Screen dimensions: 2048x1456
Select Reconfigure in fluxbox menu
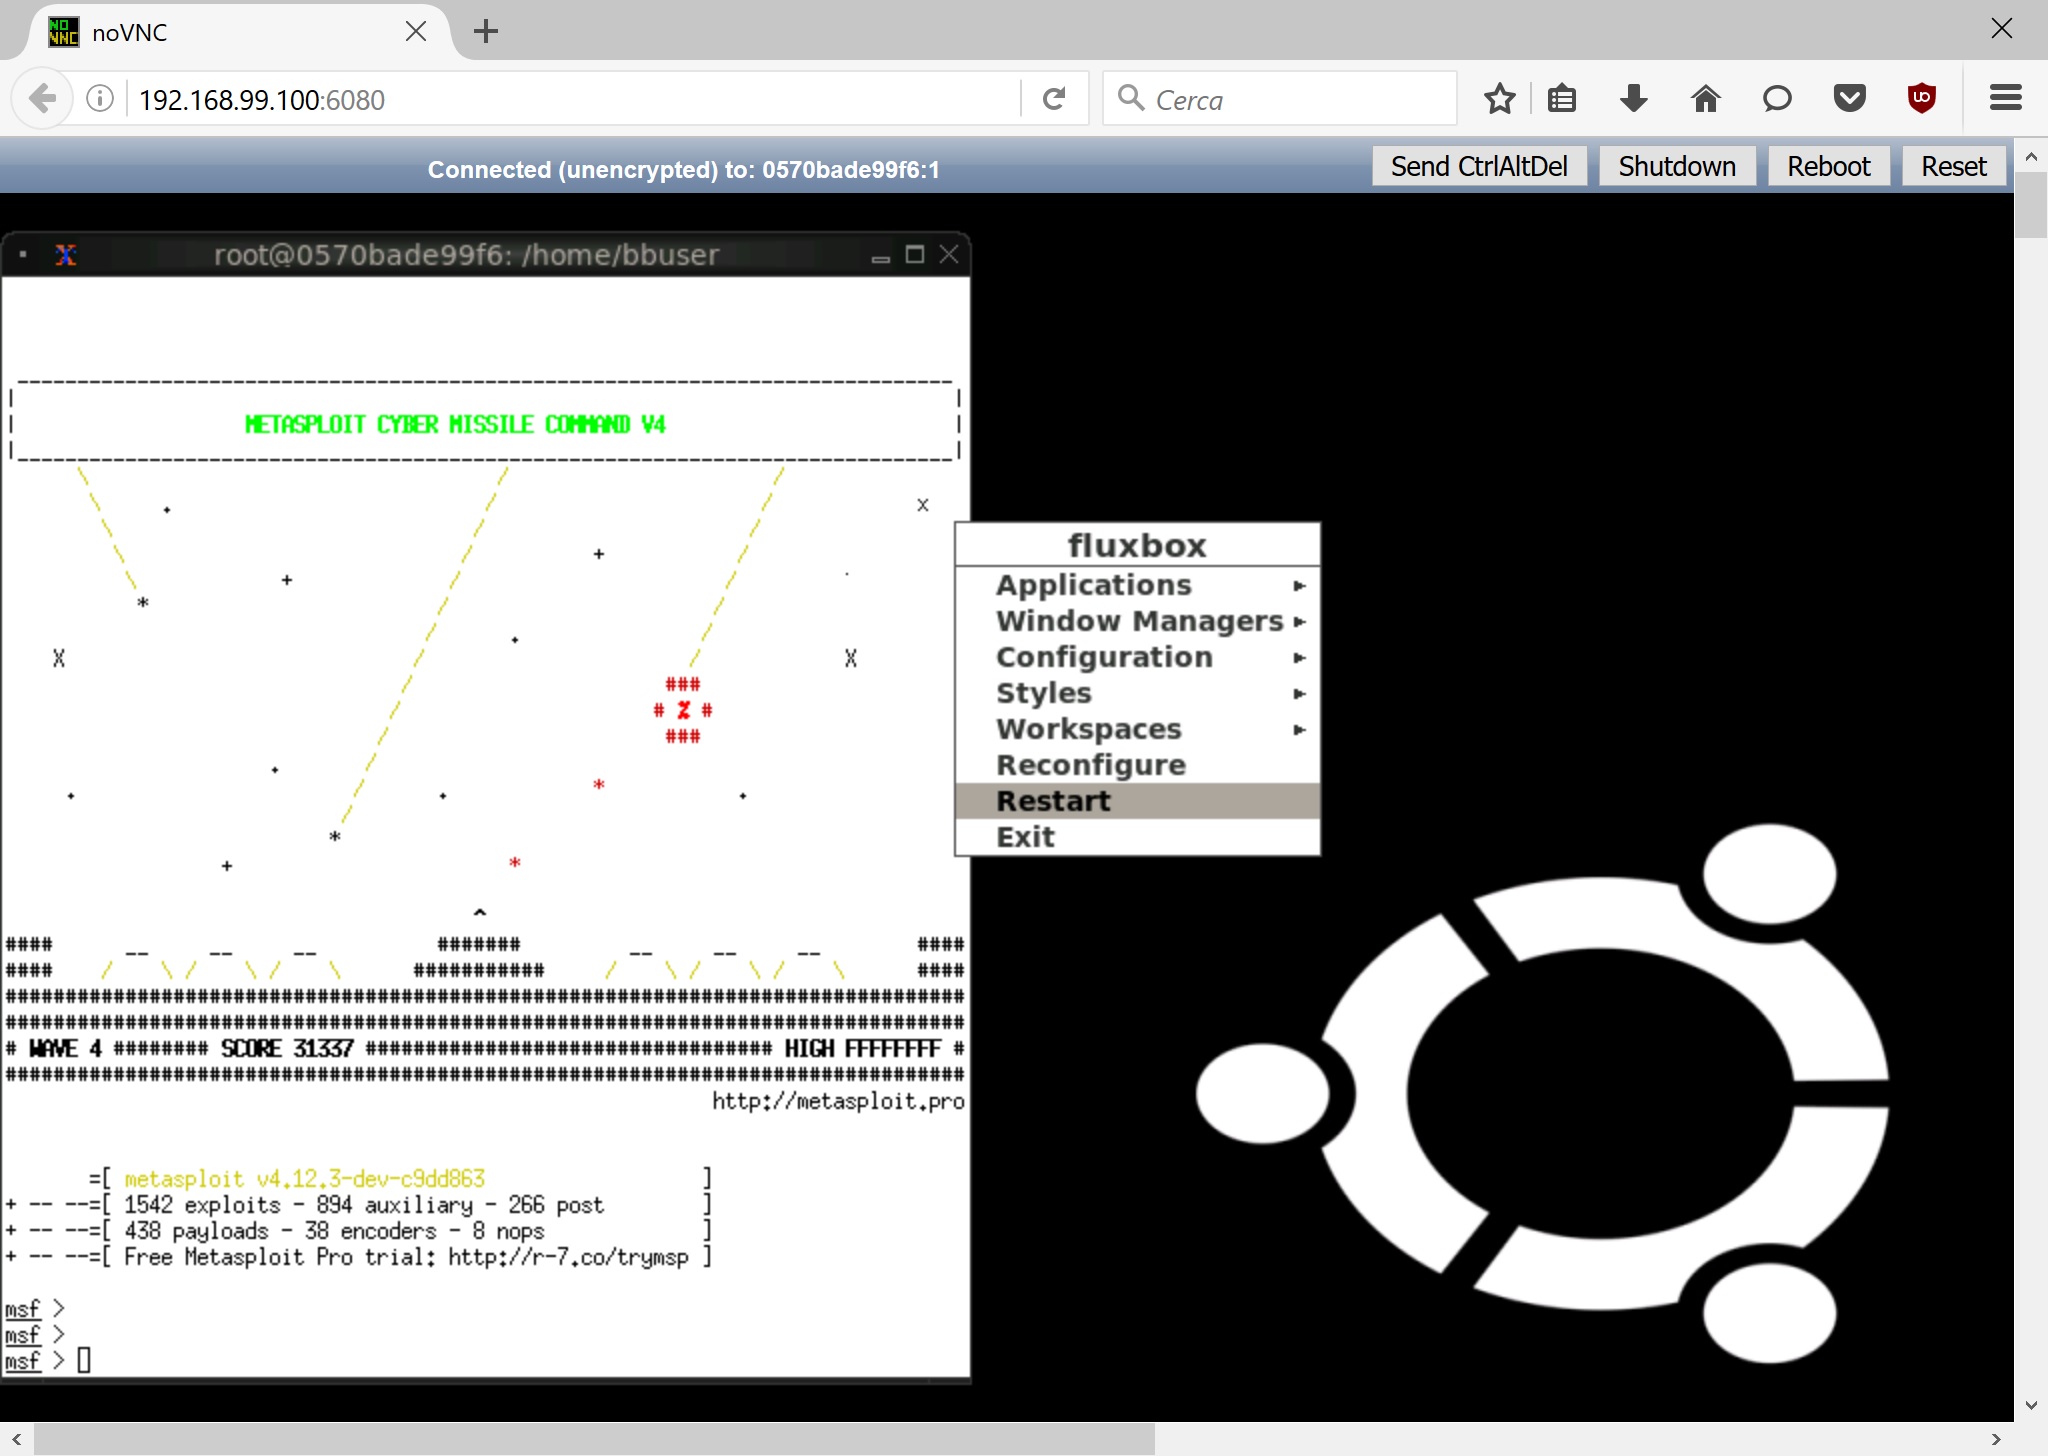coord(1138,765)
